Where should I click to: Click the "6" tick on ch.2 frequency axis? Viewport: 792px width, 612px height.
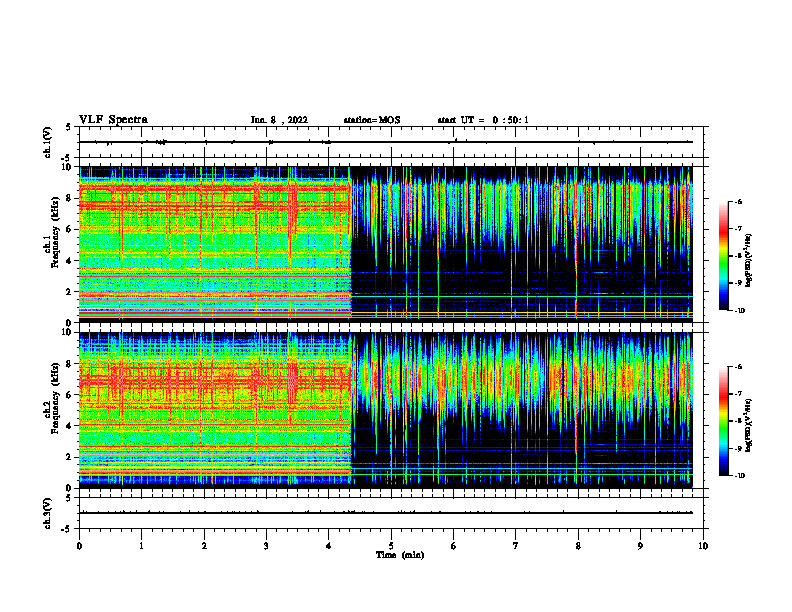(x=69, y=395)
